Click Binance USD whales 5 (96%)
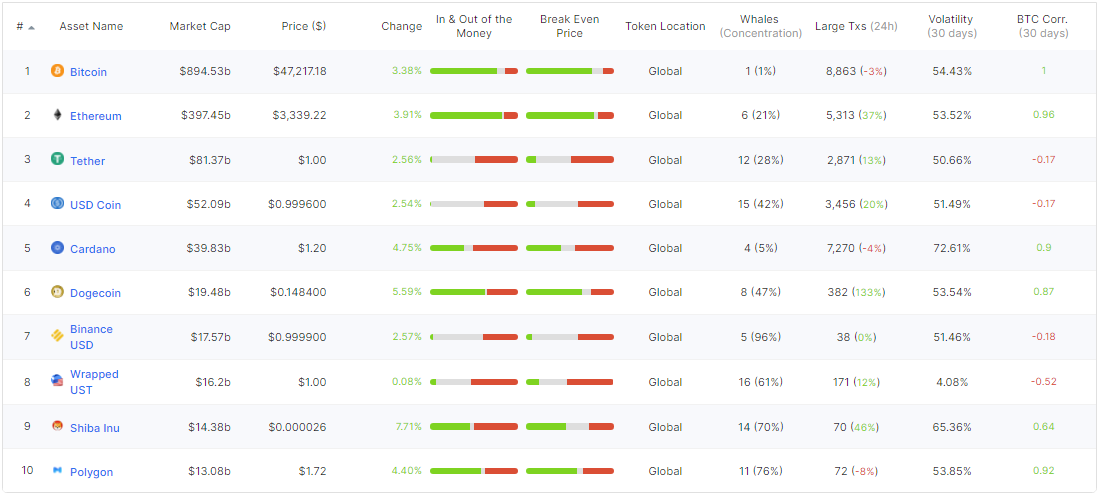The height and width of the screenshot is (496, 1099). (760, 337)
